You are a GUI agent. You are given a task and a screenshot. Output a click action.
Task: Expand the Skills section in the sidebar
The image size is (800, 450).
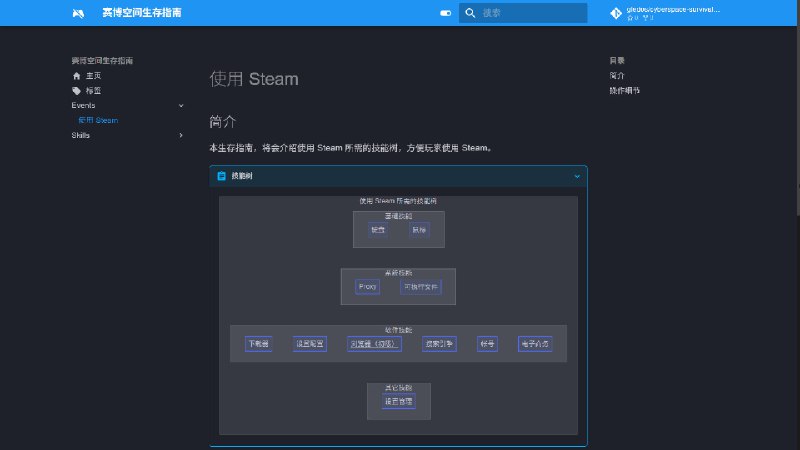click(x=181, y=136)
